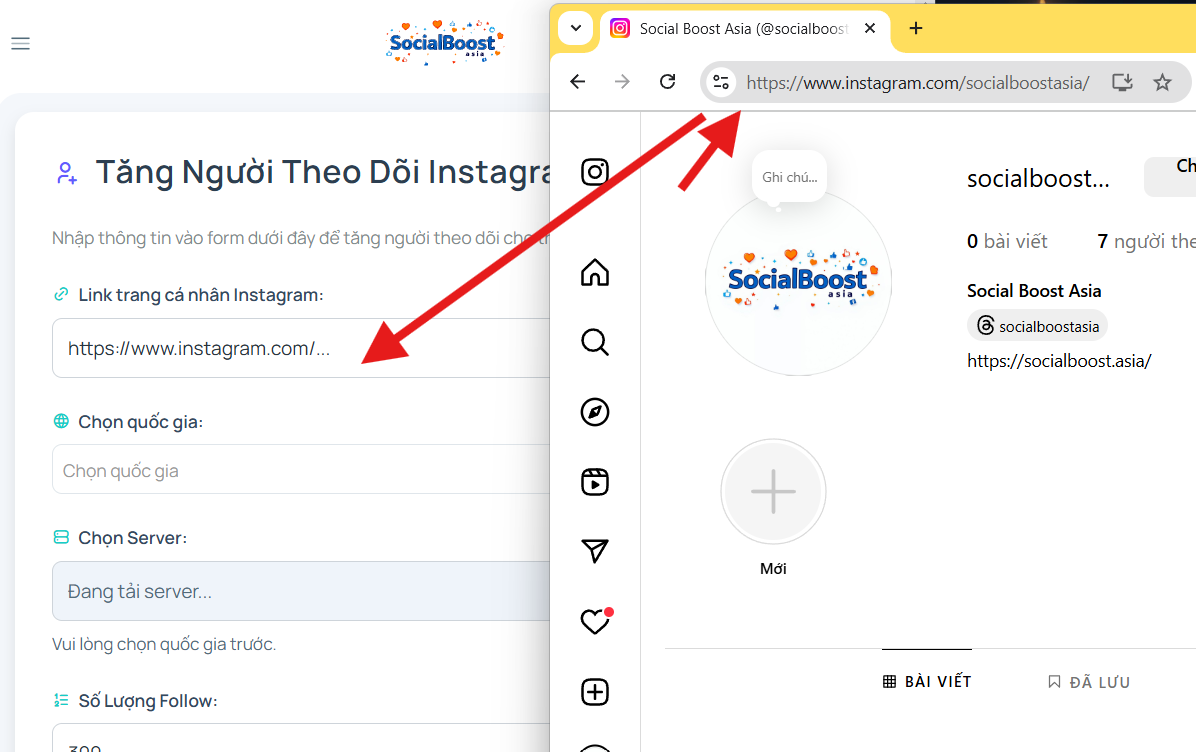This screenshot has width=1196, height=752.
Task: Open a new browser tab
Action: (916, 28)
